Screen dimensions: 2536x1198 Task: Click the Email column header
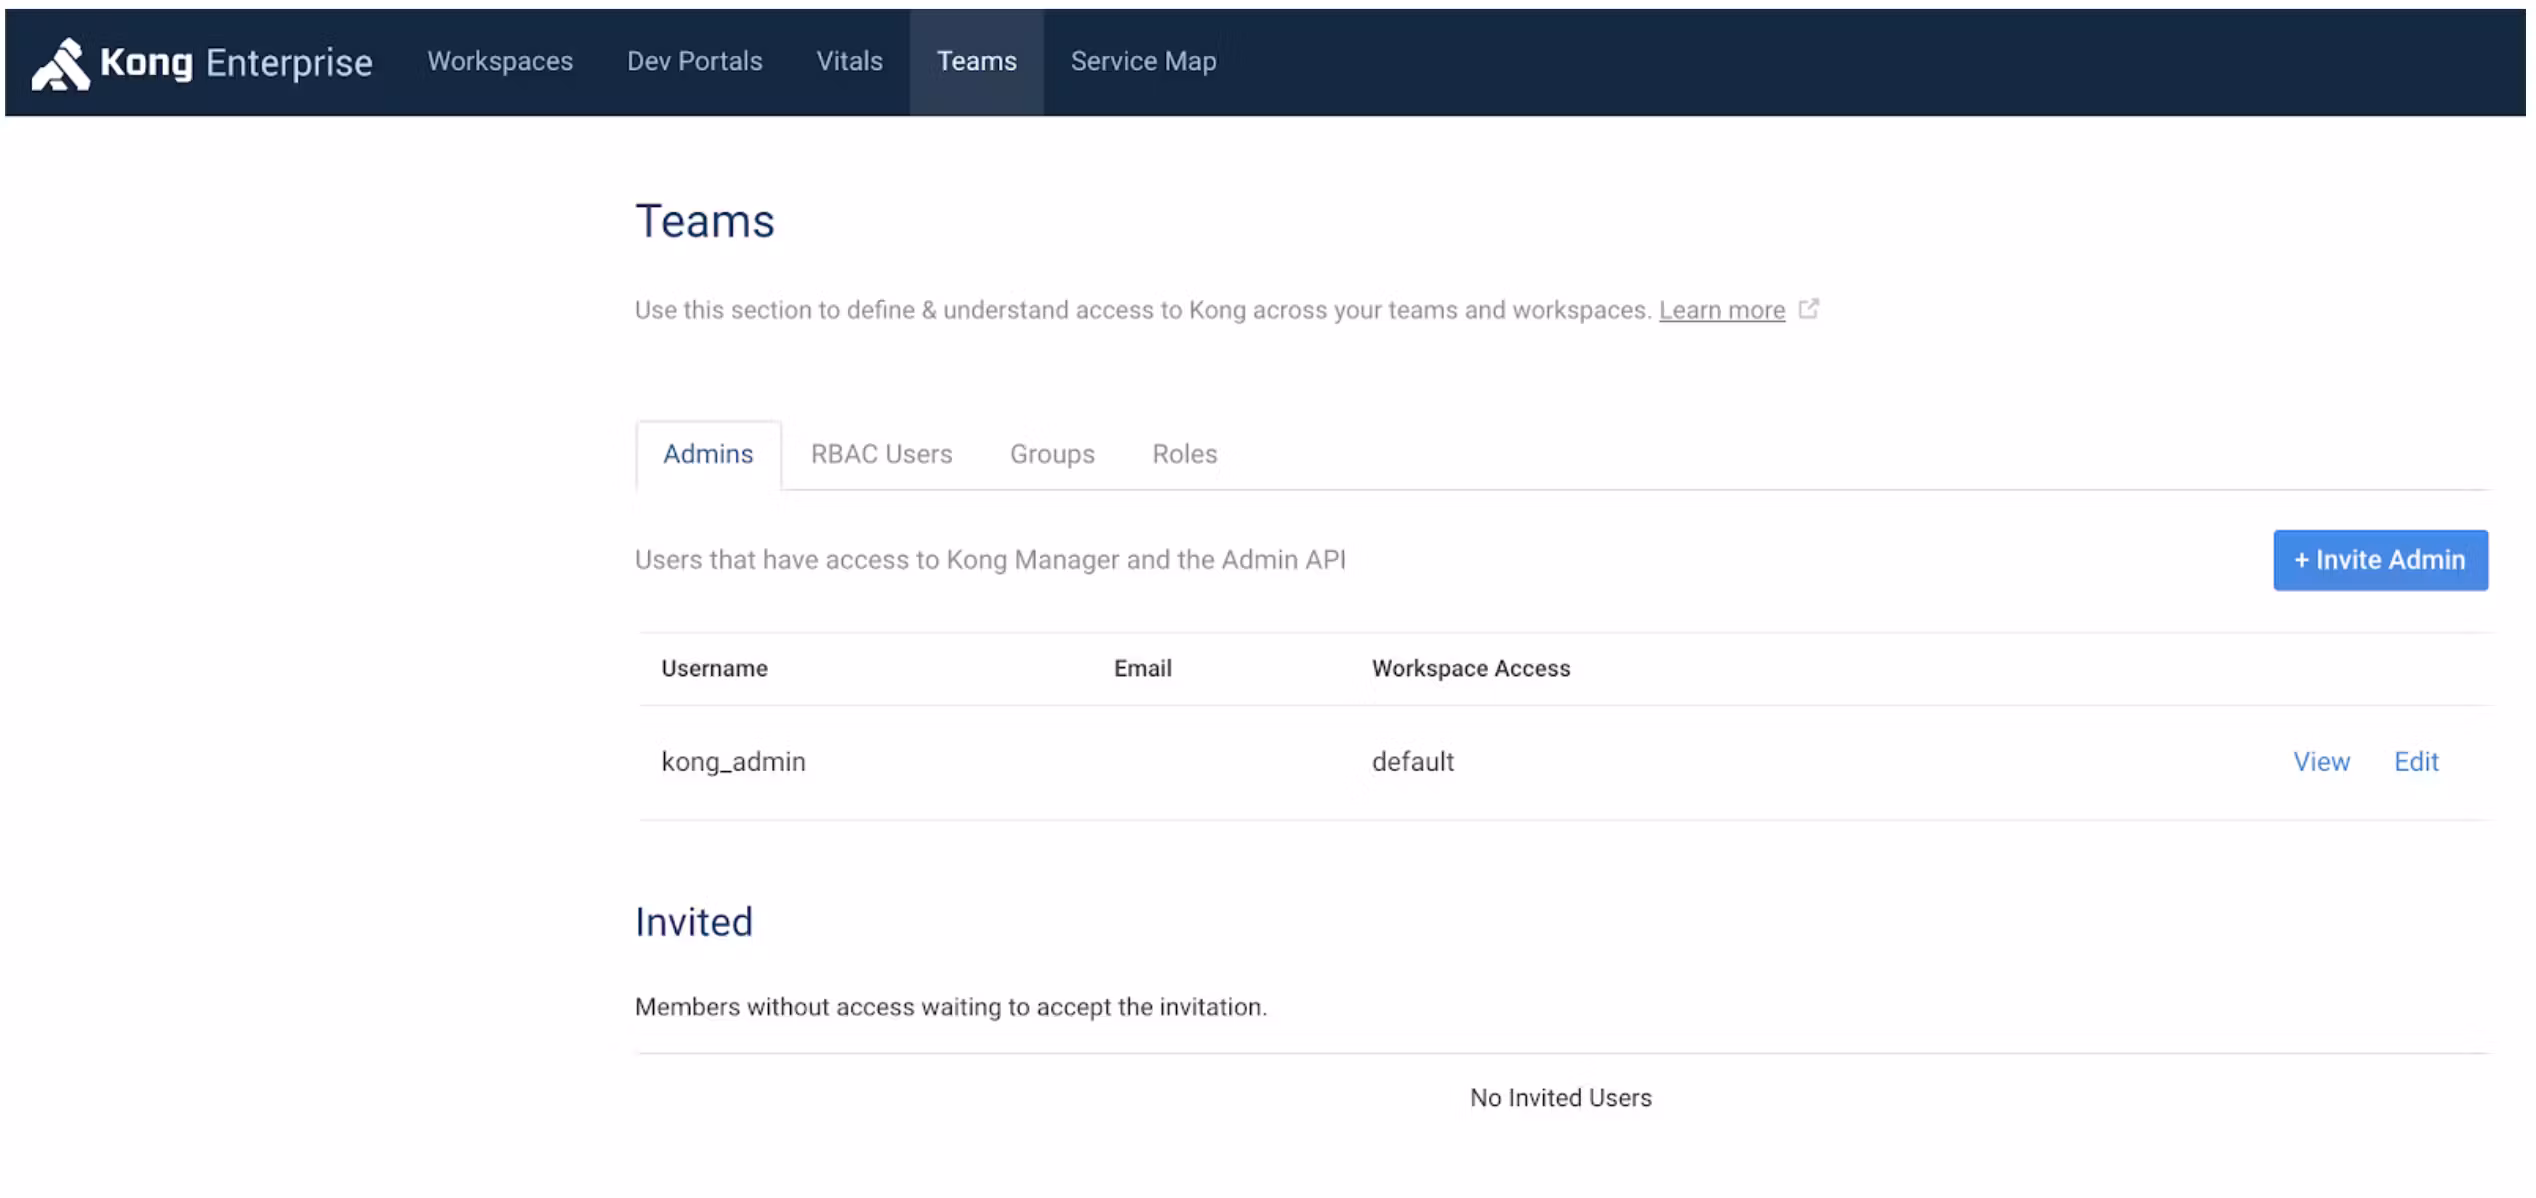pos(1142,668)
